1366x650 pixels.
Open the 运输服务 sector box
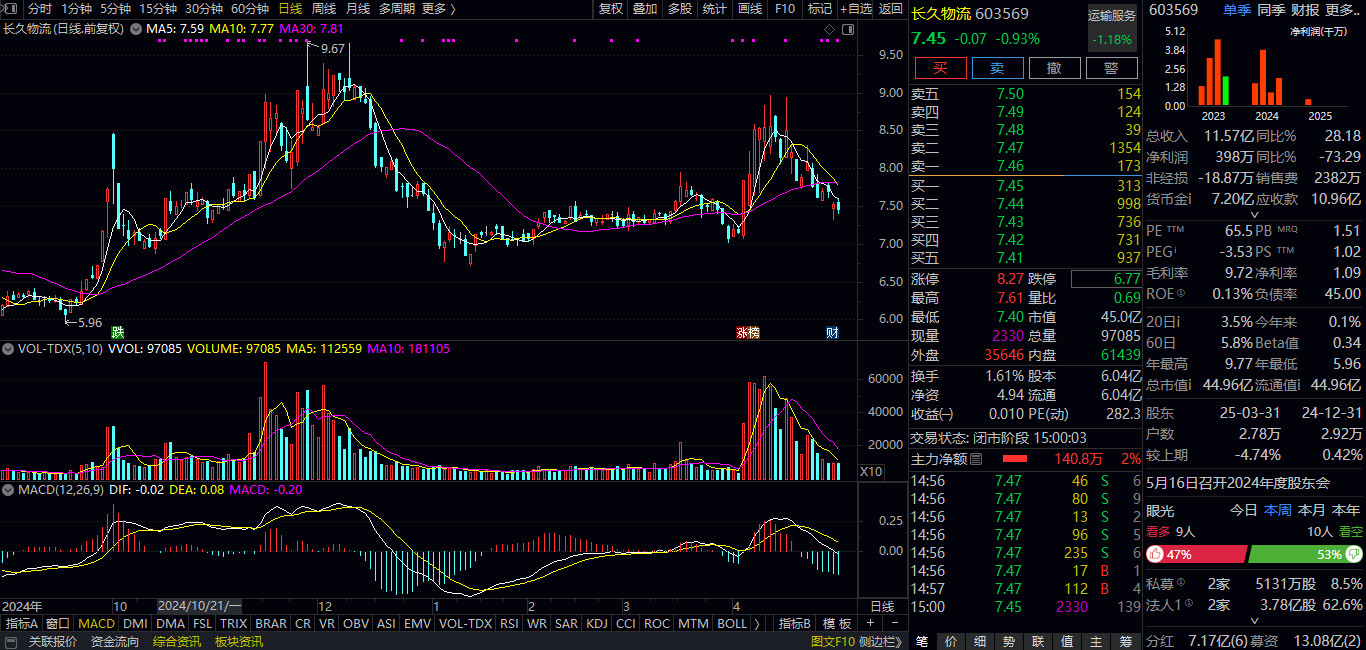tap(1112, 27)
